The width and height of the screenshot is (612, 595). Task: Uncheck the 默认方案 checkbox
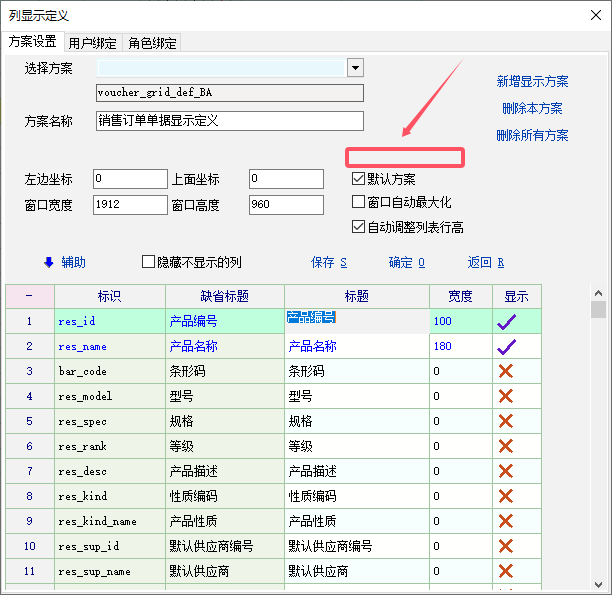[x=358, y=179]
